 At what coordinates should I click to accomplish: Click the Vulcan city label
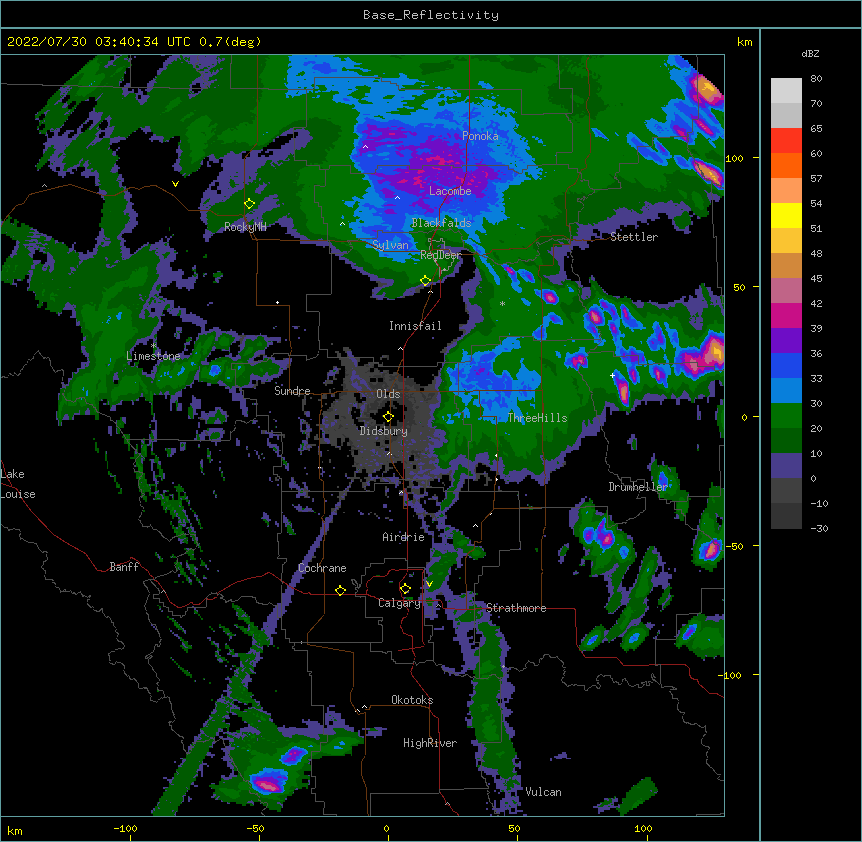pyautogui.click(x=543, y=792)
